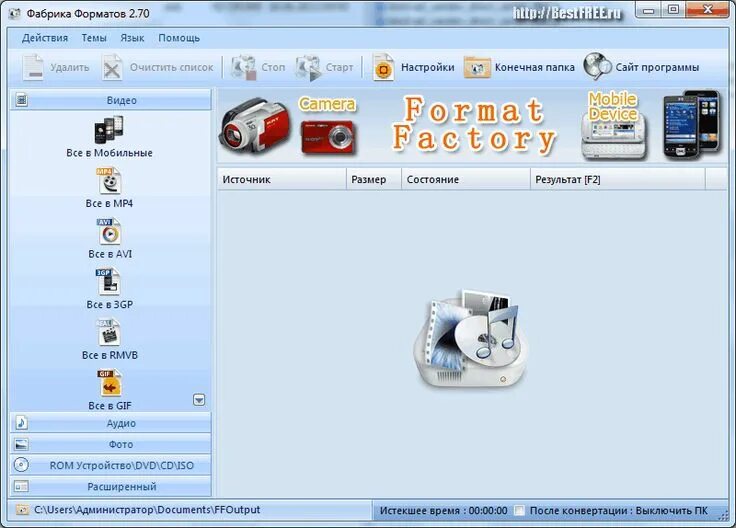Click the Стоп label
Screen dimensions: 736x528
pyautogui.click(x=273, y=68)
